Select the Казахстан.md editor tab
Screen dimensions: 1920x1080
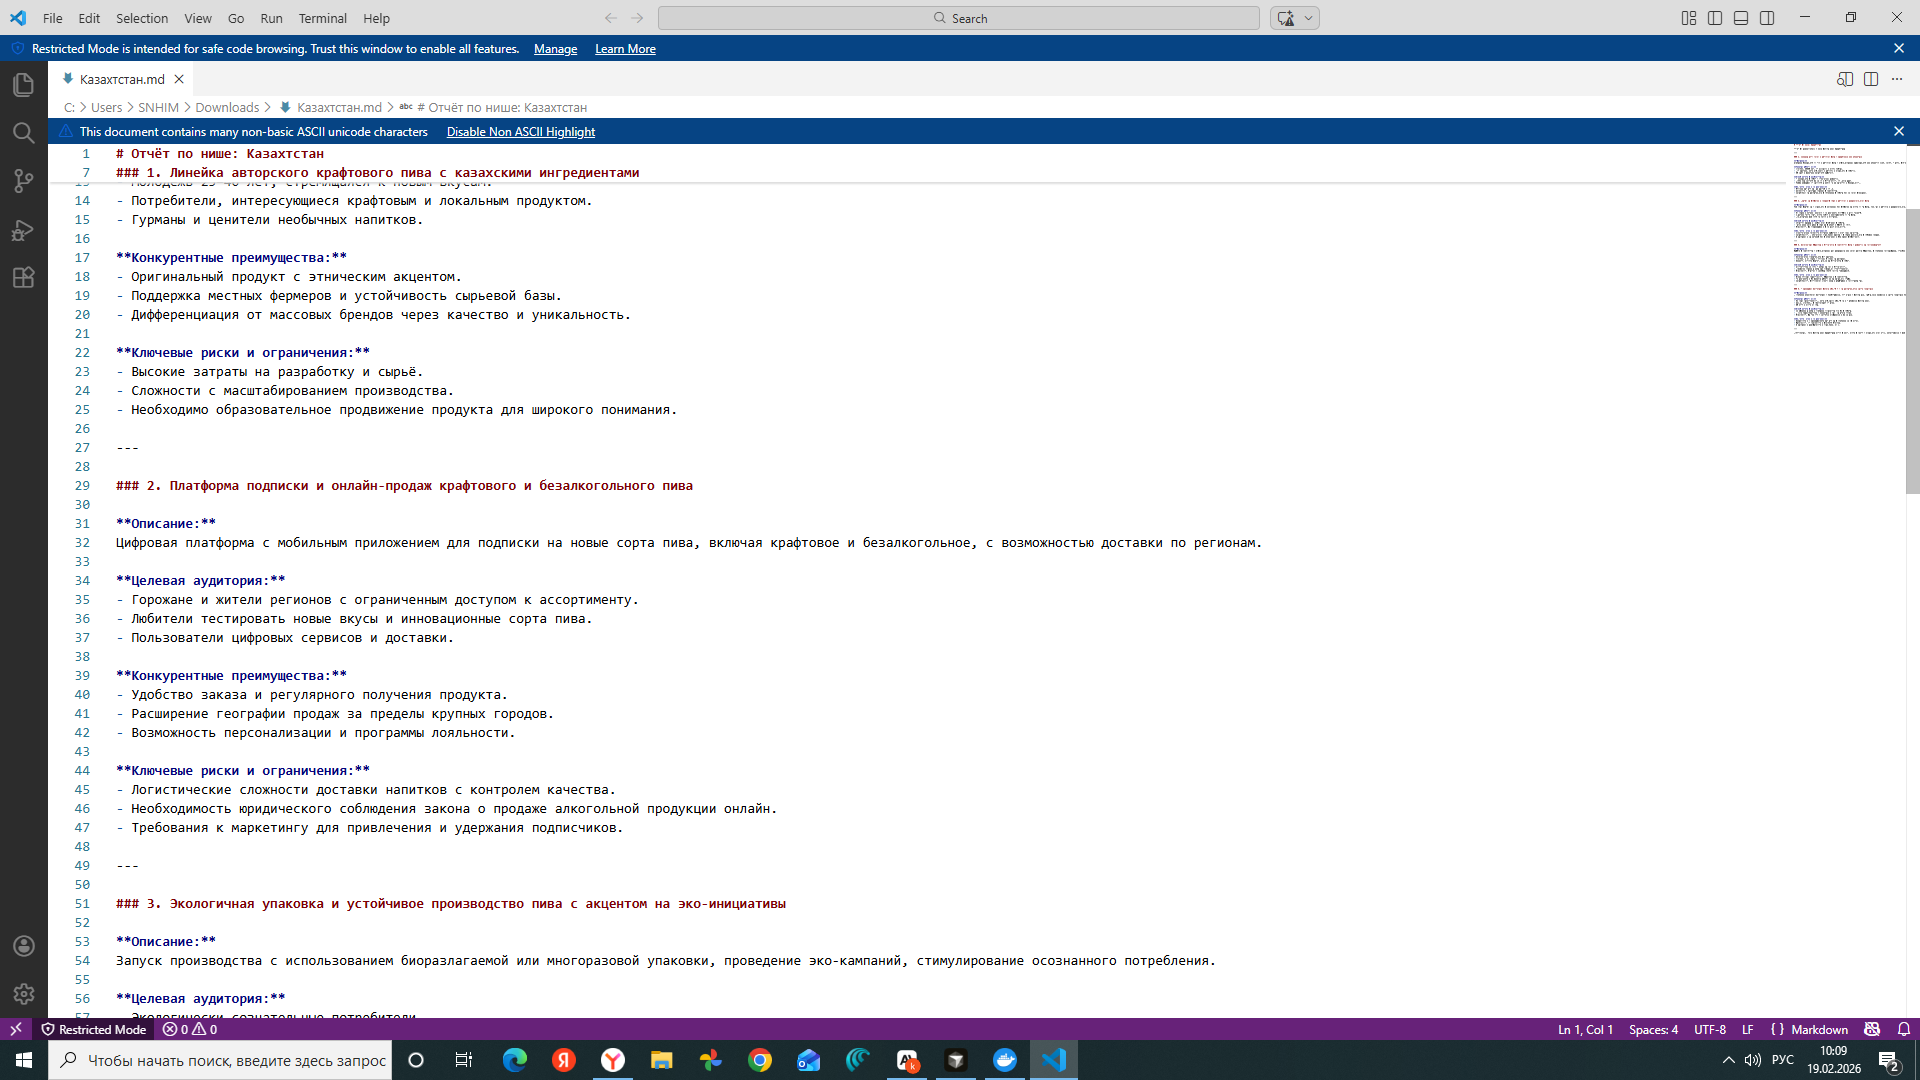click(x=121, y=79)
